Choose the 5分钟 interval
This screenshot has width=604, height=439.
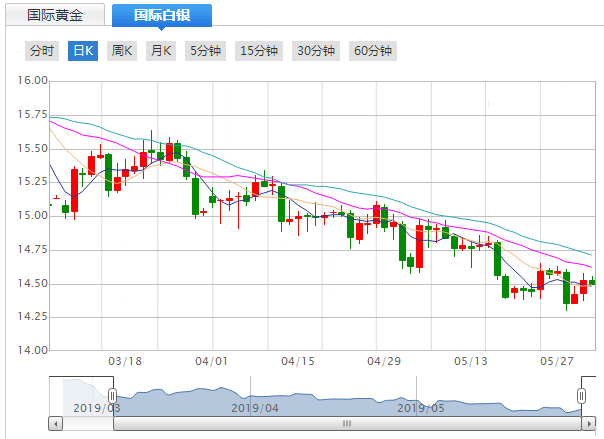coord(206,51)
